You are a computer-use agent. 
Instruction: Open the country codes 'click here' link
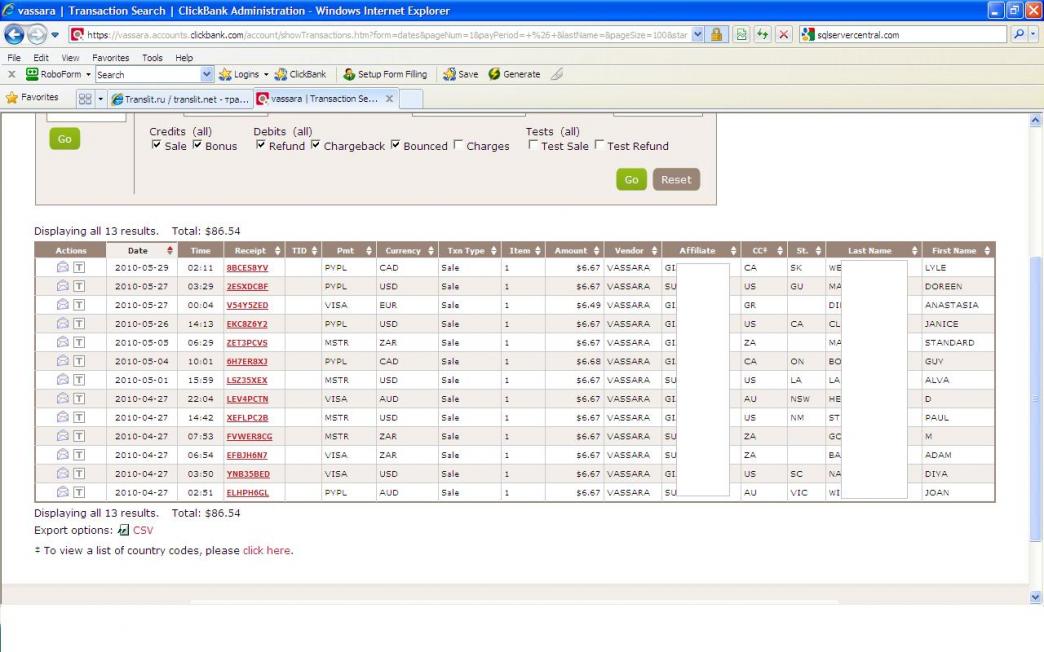coord(266,550)
